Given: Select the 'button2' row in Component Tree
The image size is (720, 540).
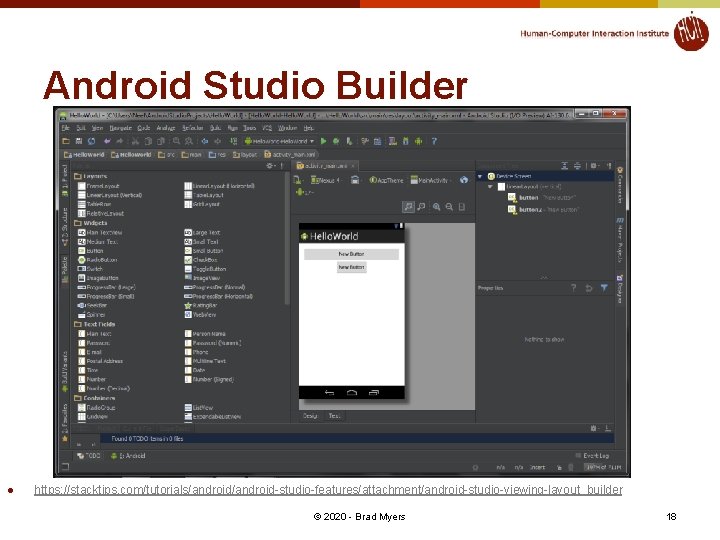Looking at the screenshot, I should [x=544, y=209].
